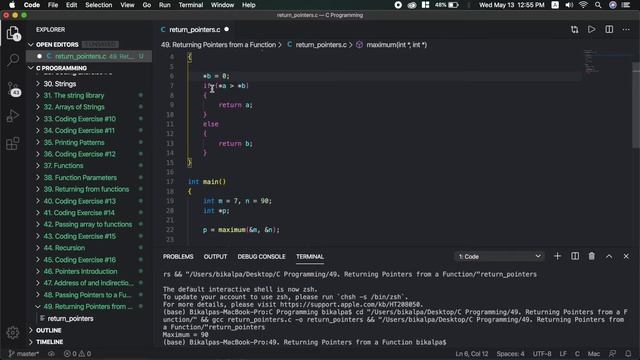Close the terminal panel
The image size is (640, 360).
(626, 256)
